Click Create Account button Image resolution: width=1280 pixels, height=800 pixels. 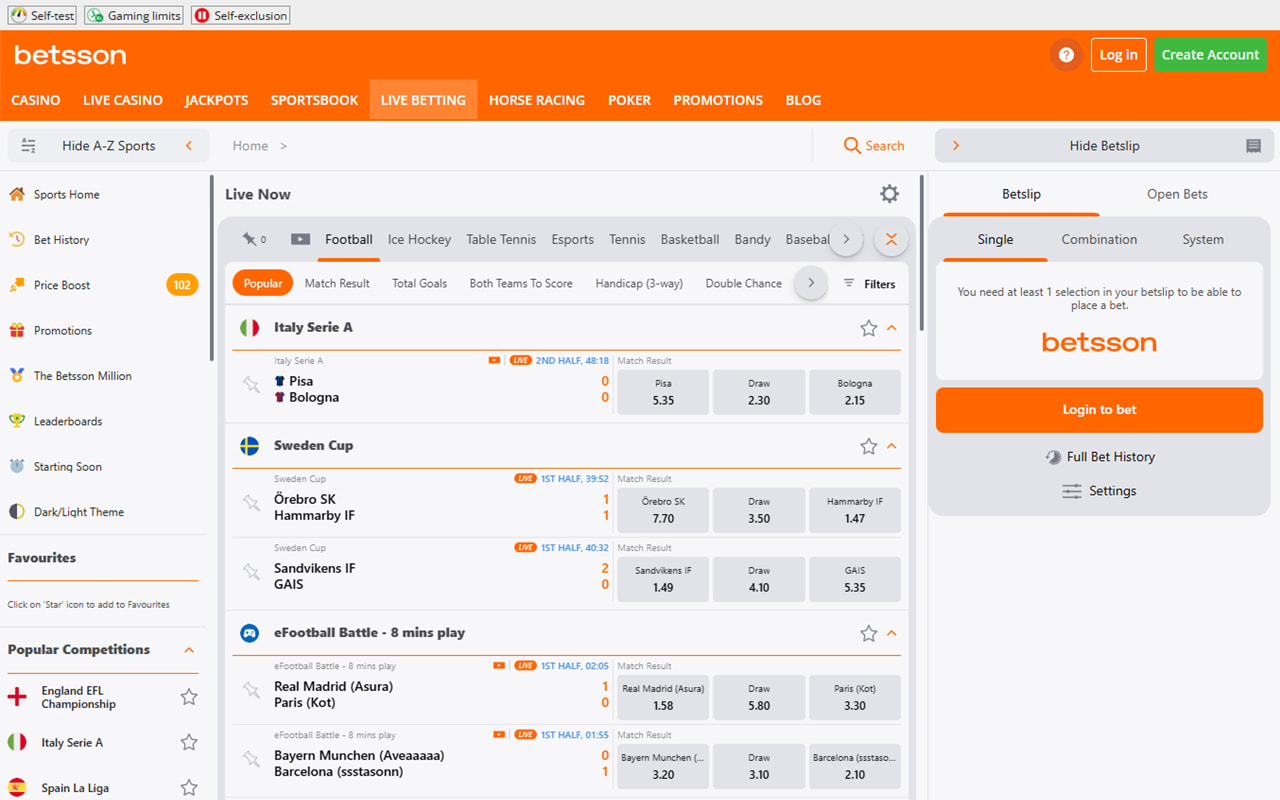(1210, 55)
